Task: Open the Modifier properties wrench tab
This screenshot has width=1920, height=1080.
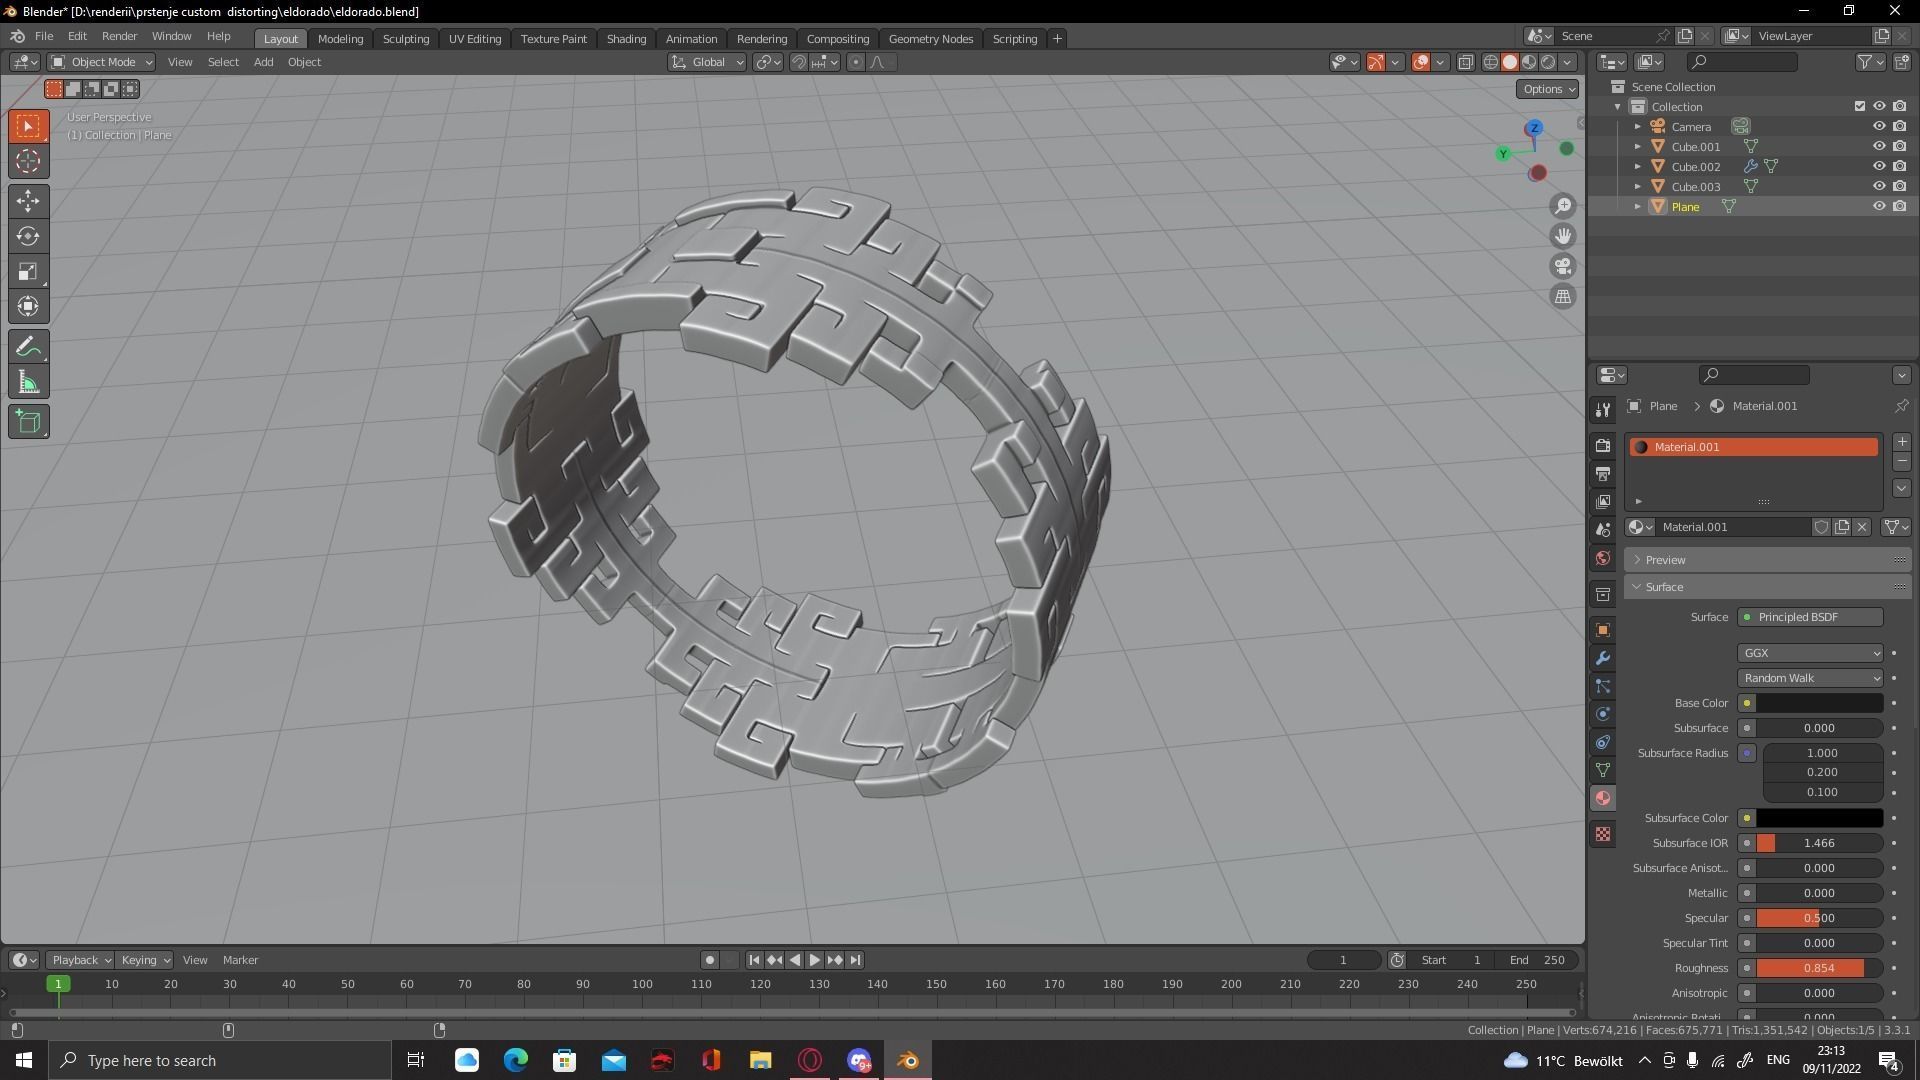Action: tap(1603, 658)
